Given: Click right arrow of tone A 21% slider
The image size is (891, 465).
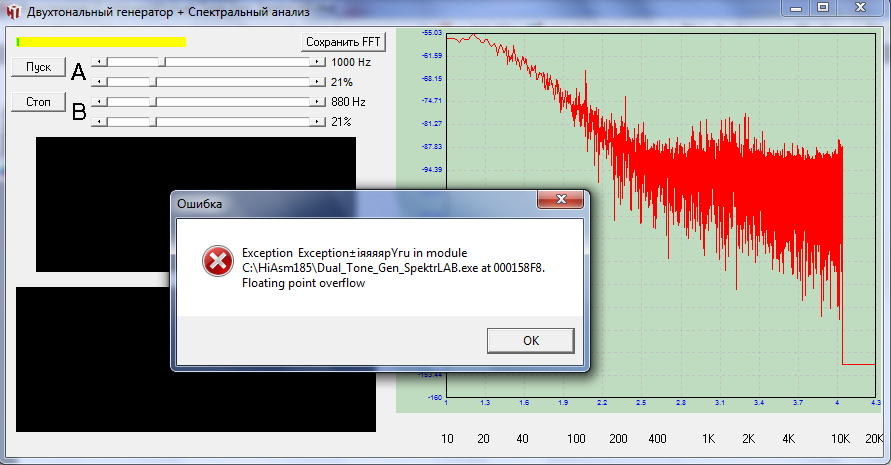Looking at the screenshot, I should (x=318, y=82).
